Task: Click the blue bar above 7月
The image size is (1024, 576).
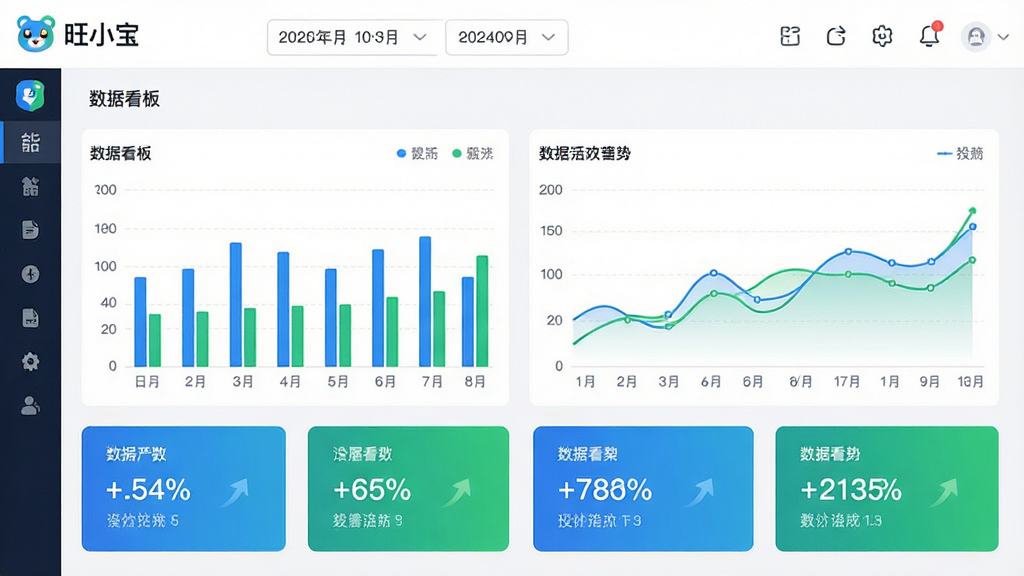Action: 425,302
